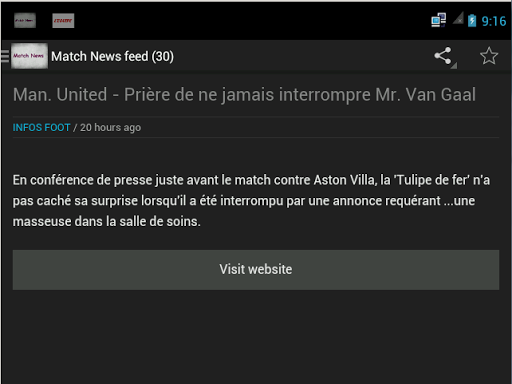Open the navigation drawer hamburger icon
512x384 pixels.
[5, 56]
